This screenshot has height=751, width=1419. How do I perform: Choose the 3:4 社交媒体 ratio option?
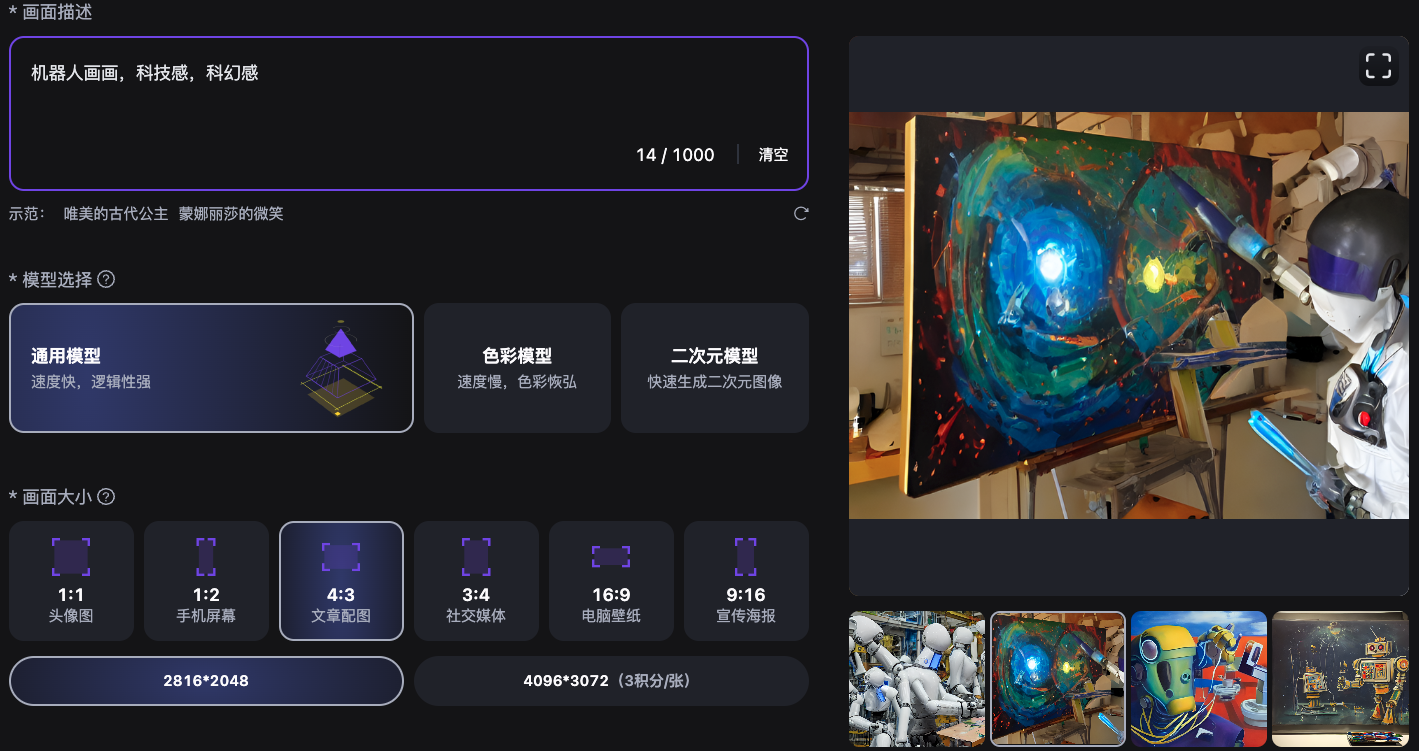(x=476, y=581)
